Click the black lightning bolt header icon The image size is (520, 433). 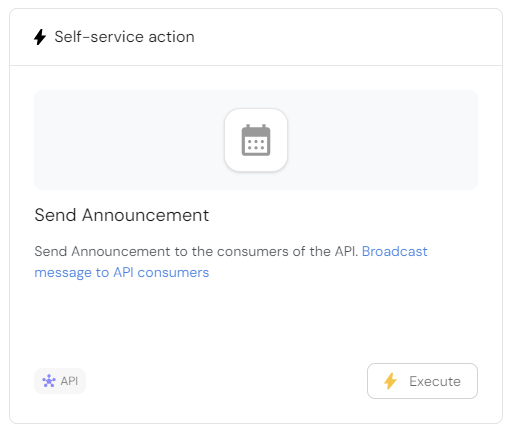[40, 37]
